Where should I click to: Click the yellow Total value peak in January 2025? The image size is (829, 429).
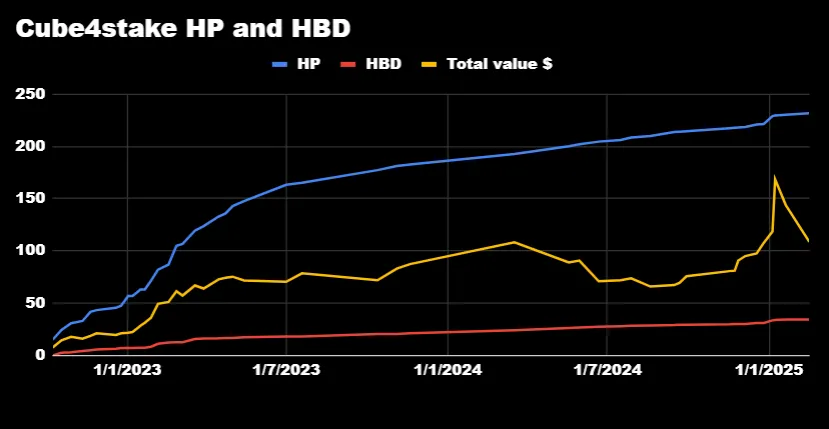click(775, 176)
